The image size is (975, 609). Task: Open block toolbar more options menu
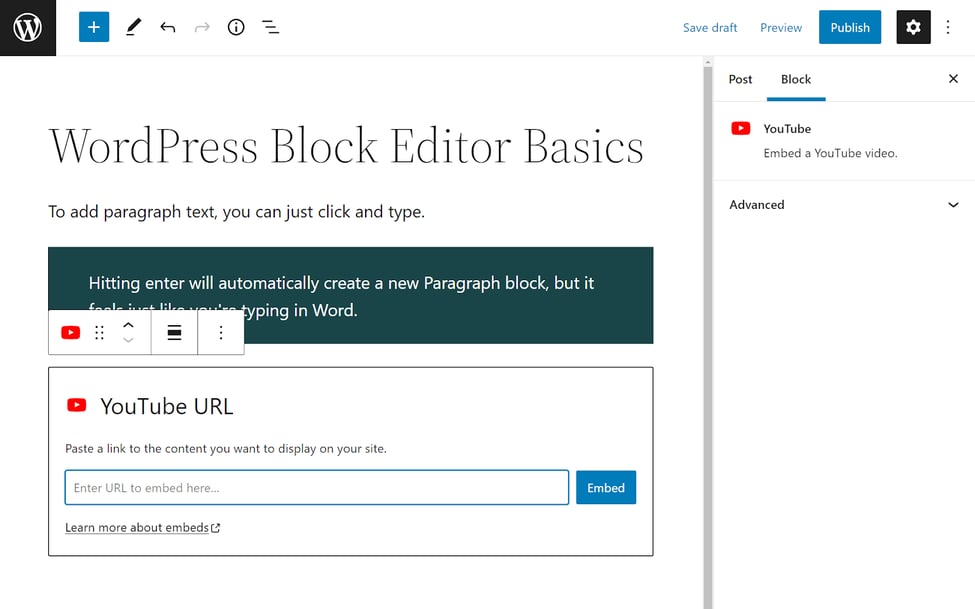(221, 333)
